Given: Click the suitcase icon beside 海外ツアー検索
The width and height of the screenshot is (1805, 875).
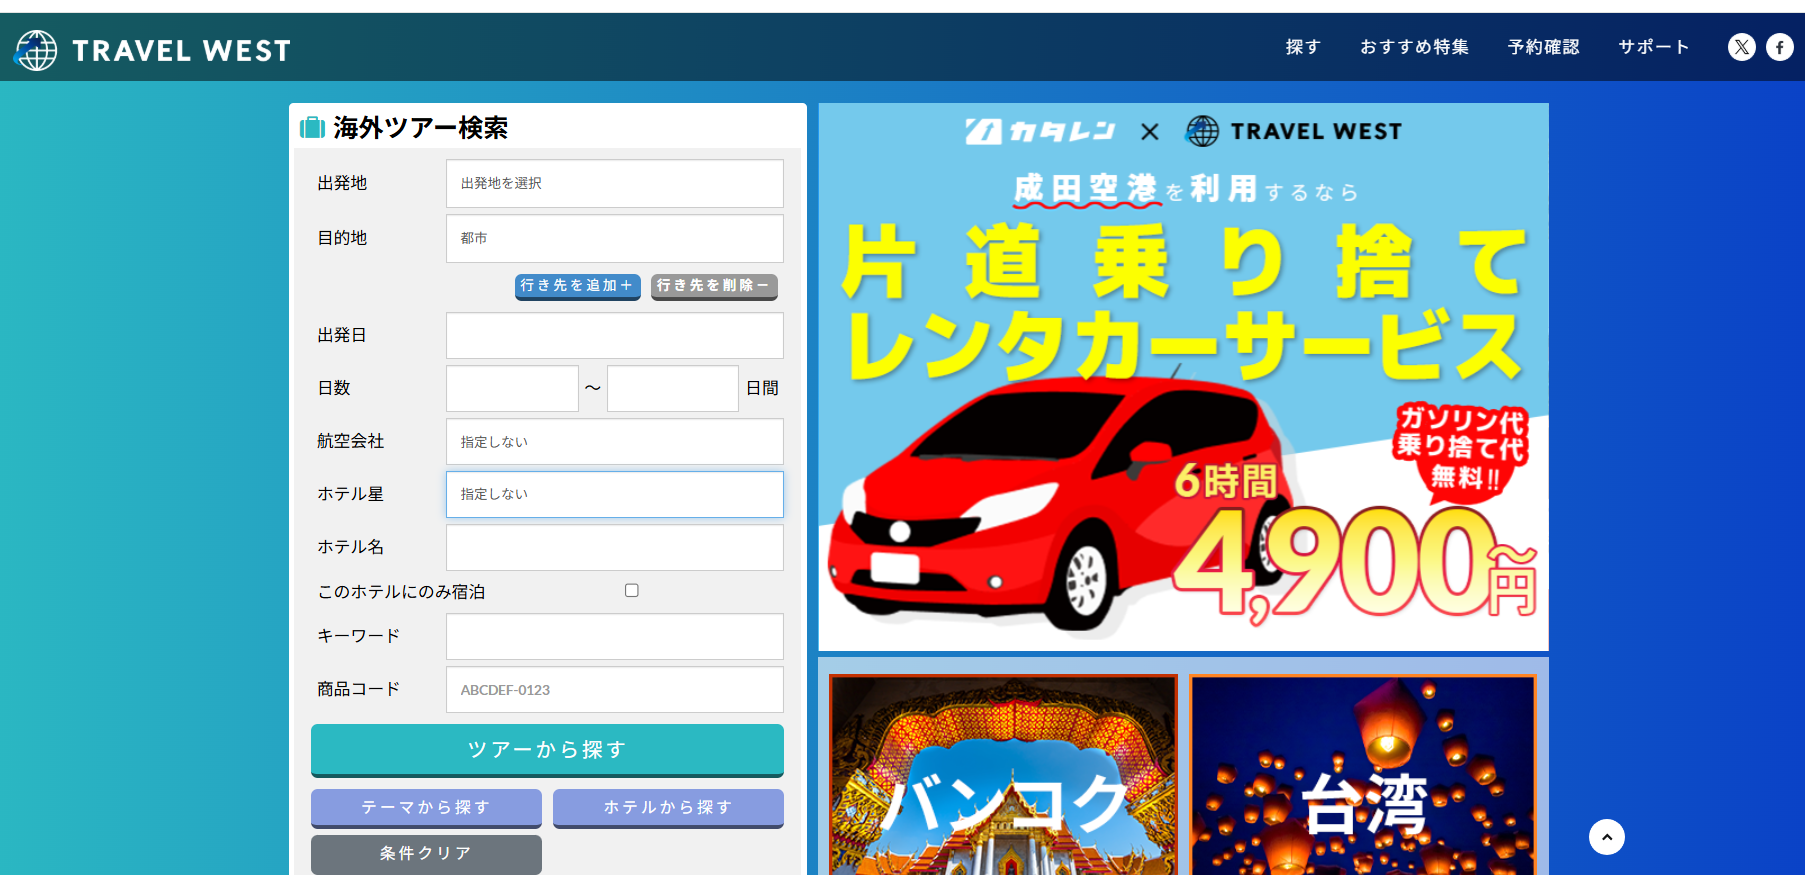Looking at the screenshot, I should click(x=313, y=128).
